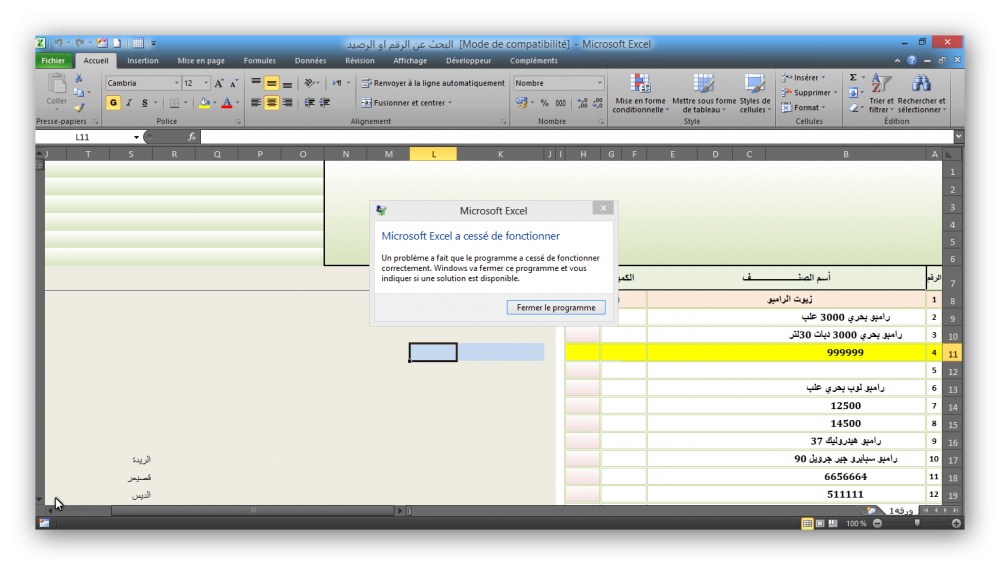The height and width of the screenshot is (565, 1000).
Task: Switch to the Données tab
Action: [x=310, y=61]
